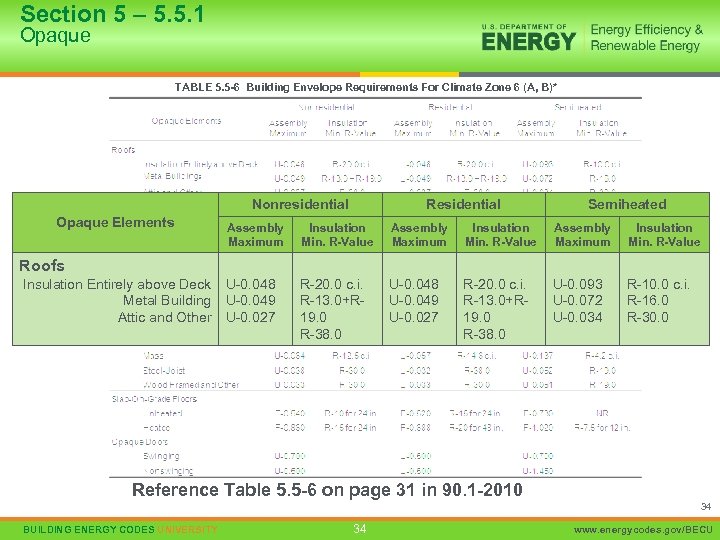Click 'R-20.0 c.i.' in the Nonresidential column
The width and height of the screenshot is (720, 540).
click(331, 284)
